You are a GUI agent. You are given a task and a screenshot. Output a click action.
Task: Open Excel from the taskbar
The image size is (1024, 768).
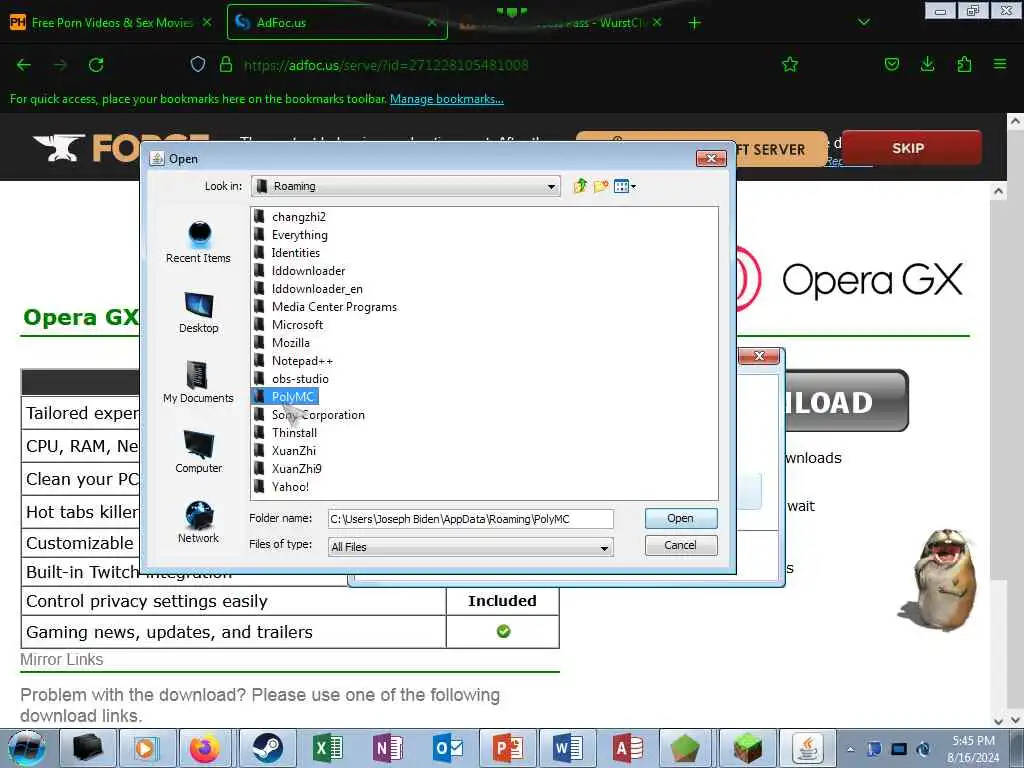pos(327,748)
